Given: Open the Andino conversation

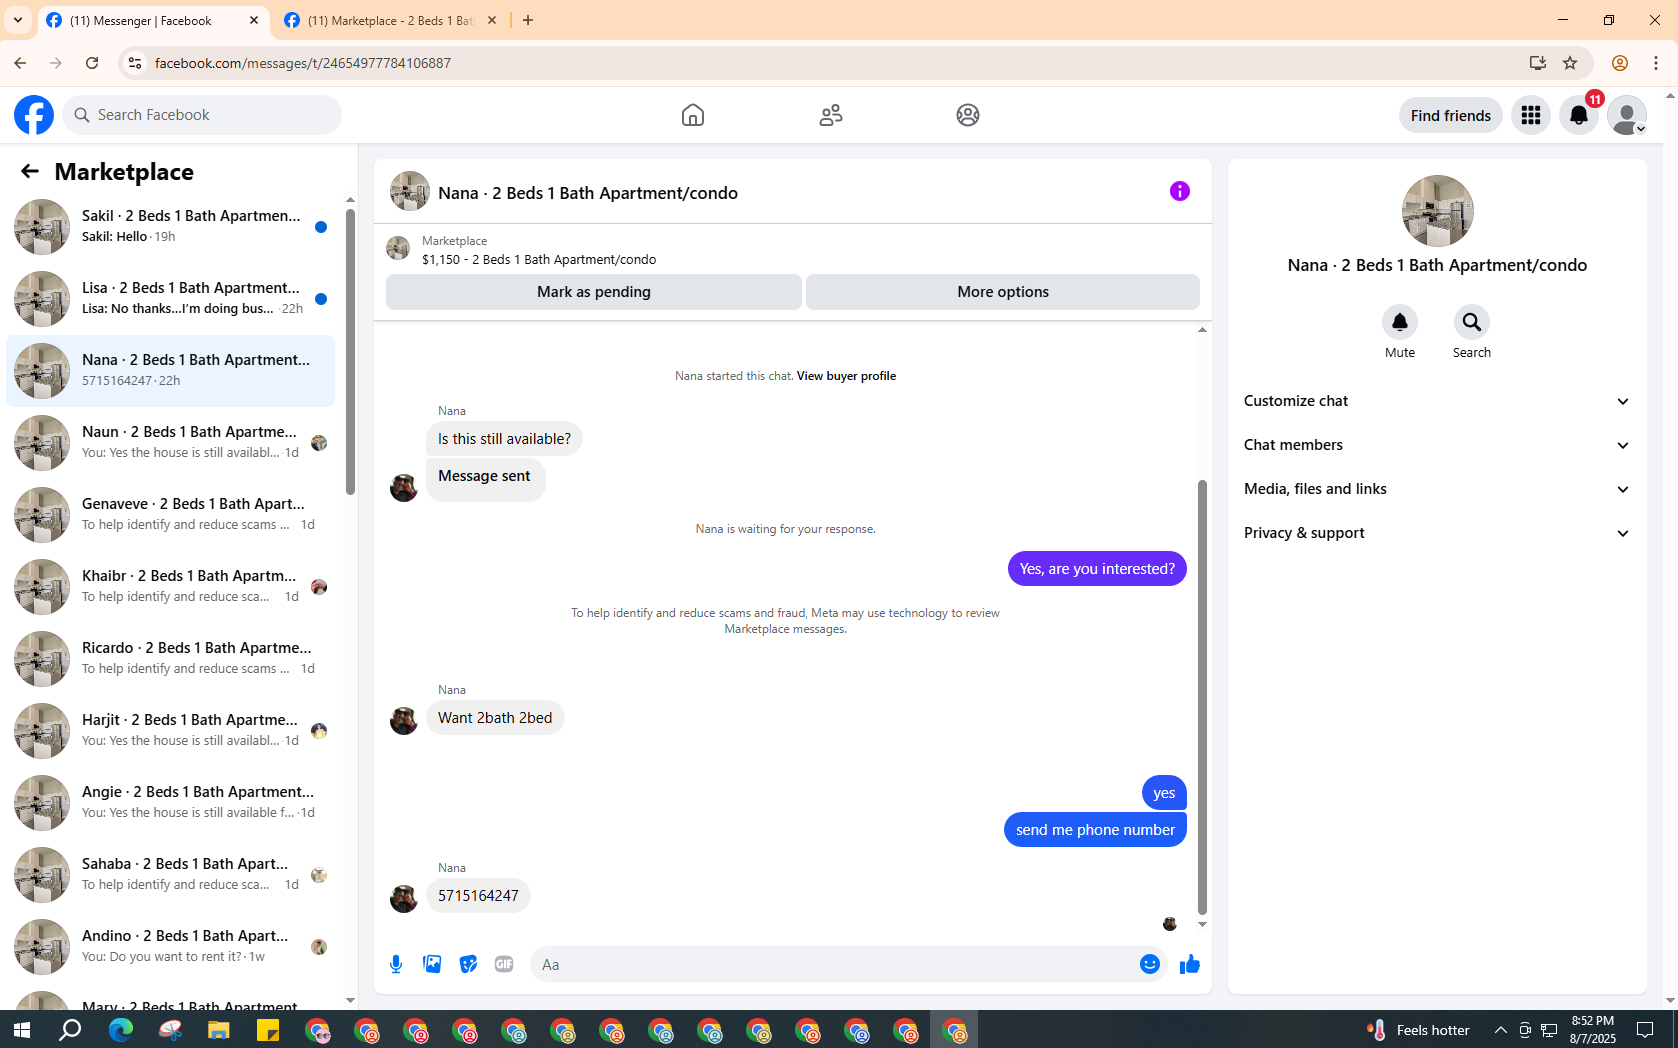Looking at the screenshot, I should tap(171, 947).
